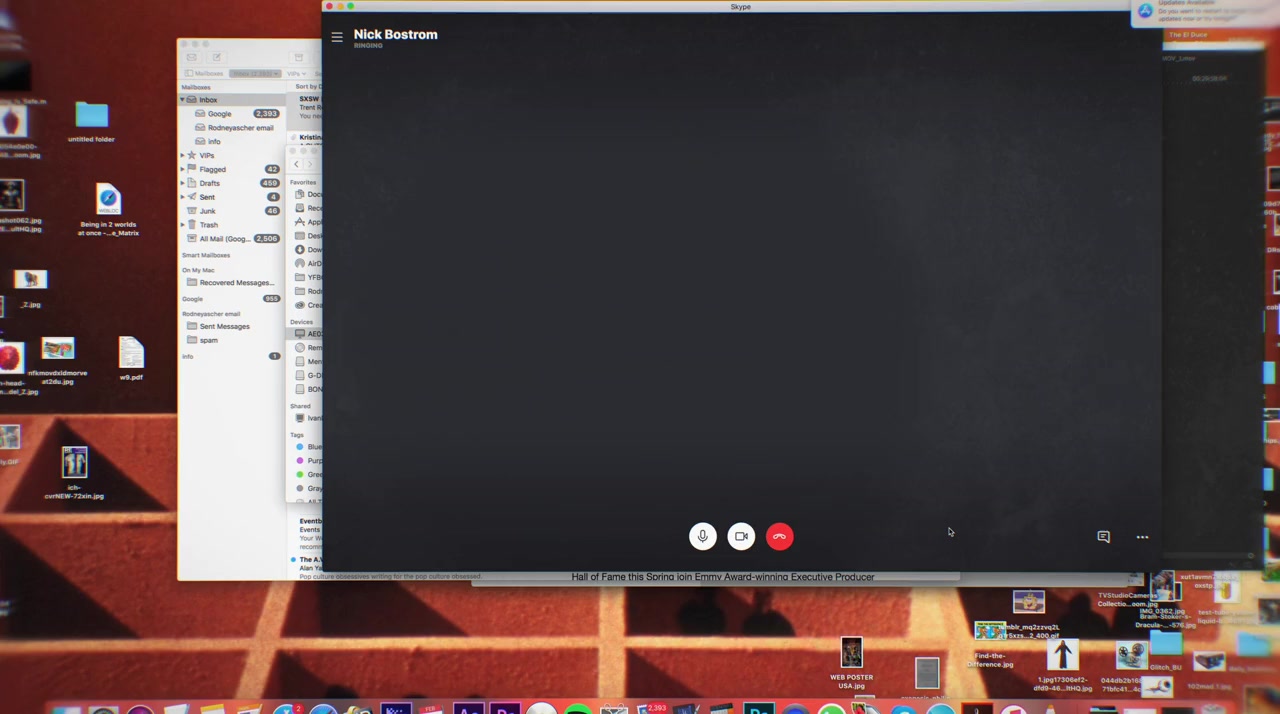
Task: Open the Junk mailbox
Action: [x=207, y=211]
